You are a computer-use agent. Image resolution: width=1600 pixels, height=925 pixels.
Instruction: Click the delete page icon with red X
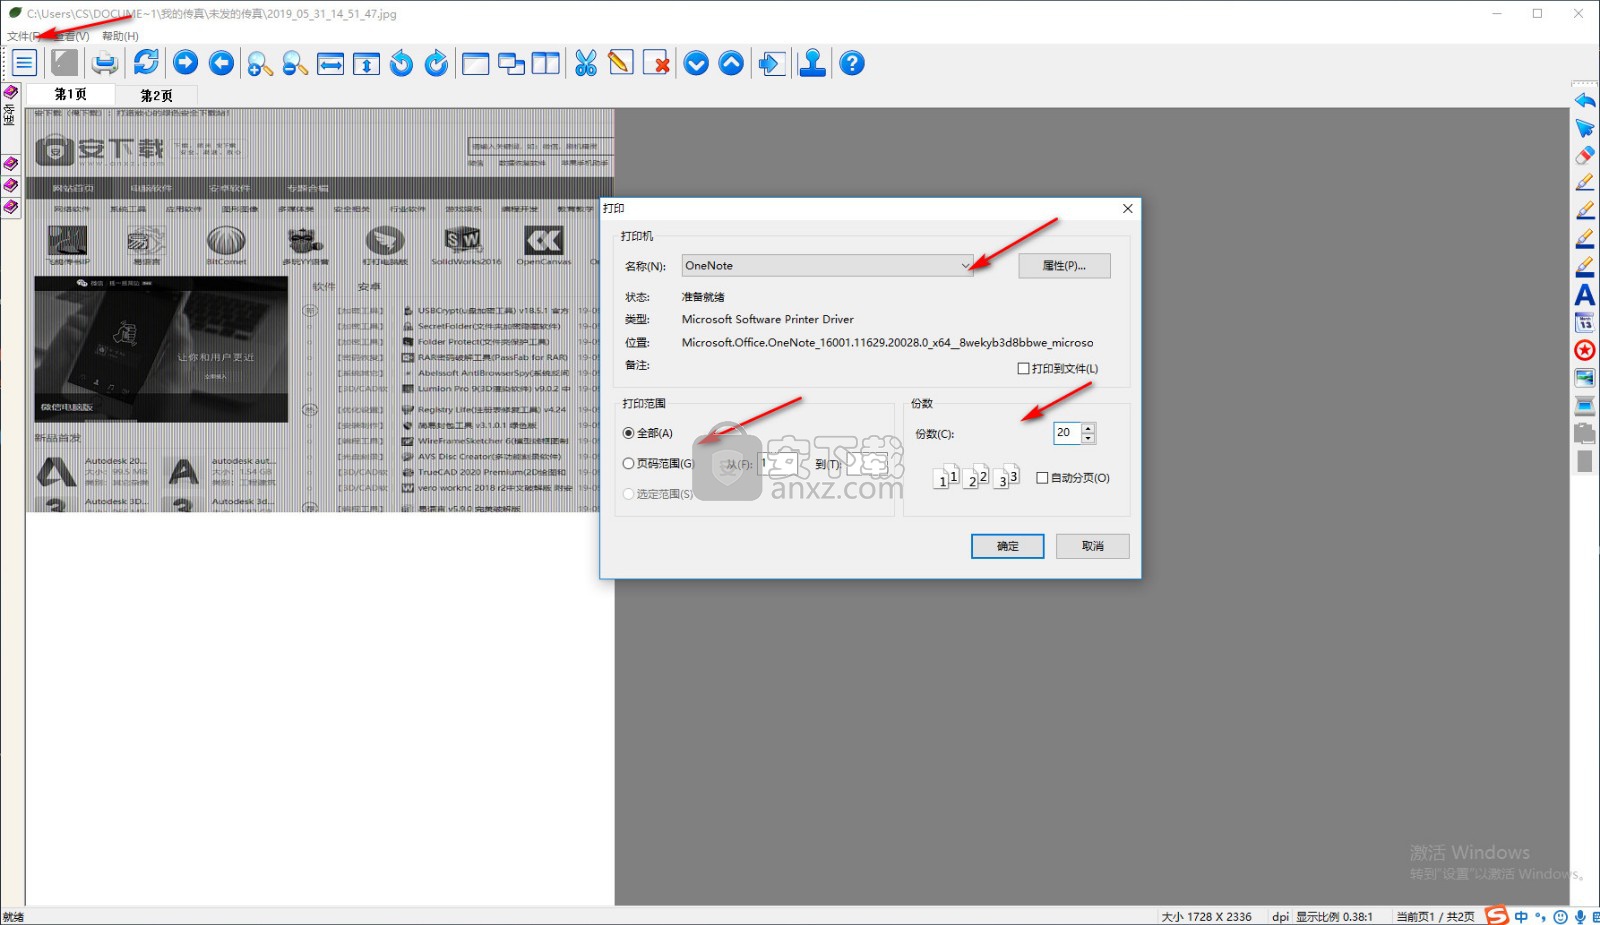click(657, 63)
